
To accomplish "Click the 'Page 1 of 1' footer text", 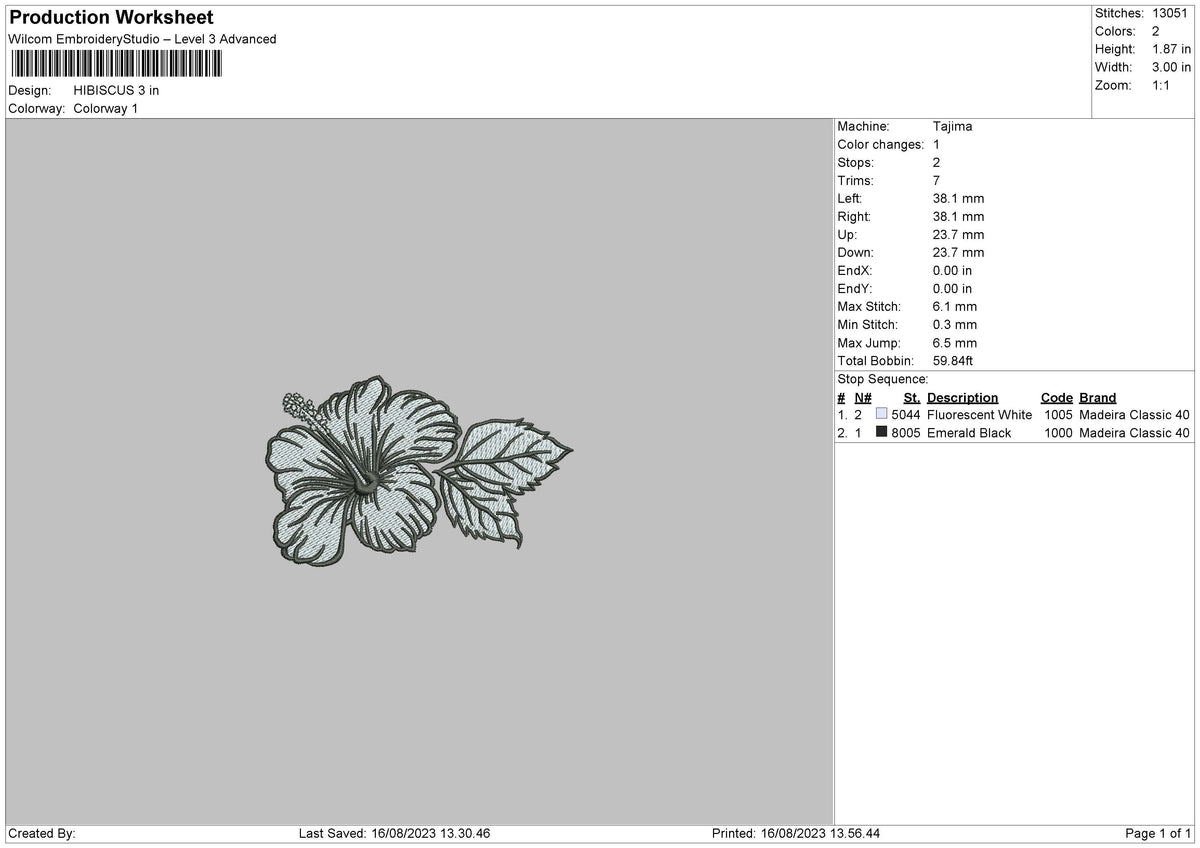I will (x=1158, y=833).
